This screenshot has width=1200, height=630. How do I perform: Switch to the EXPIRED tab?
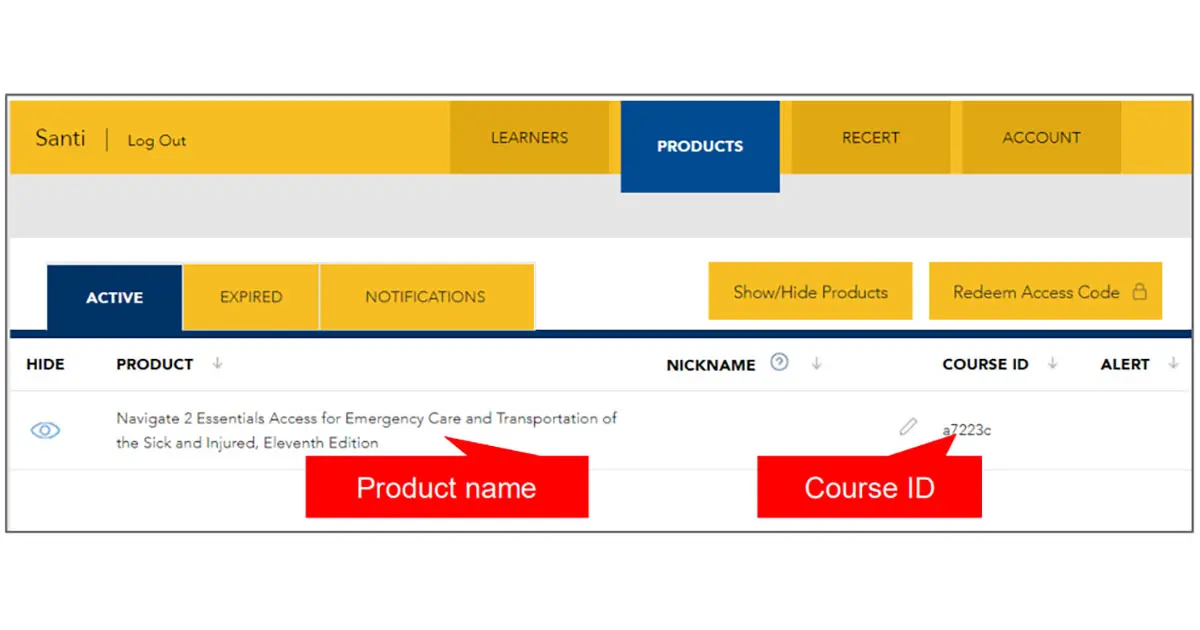coord(250,297)
